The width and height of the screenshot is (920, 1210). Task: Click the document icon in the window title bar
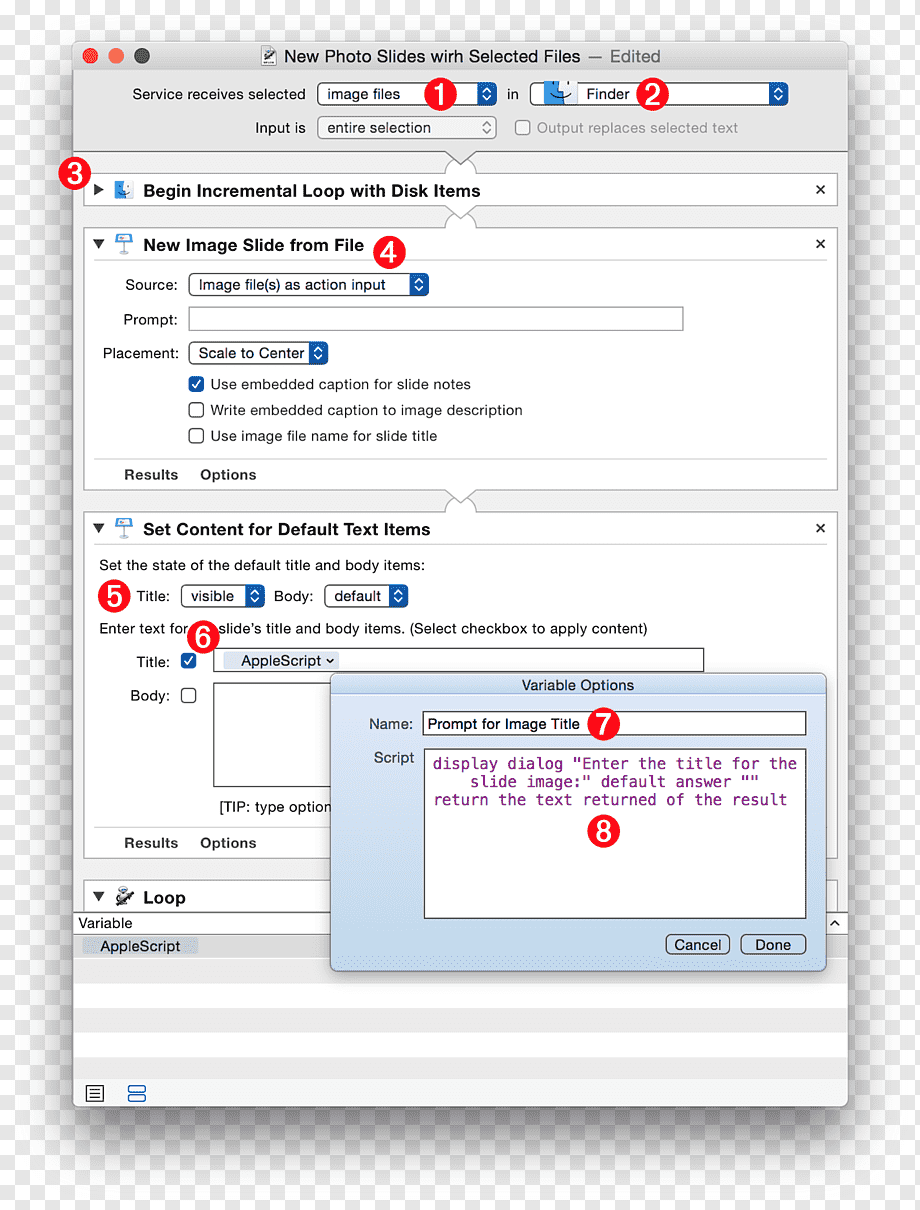[268, 56]
